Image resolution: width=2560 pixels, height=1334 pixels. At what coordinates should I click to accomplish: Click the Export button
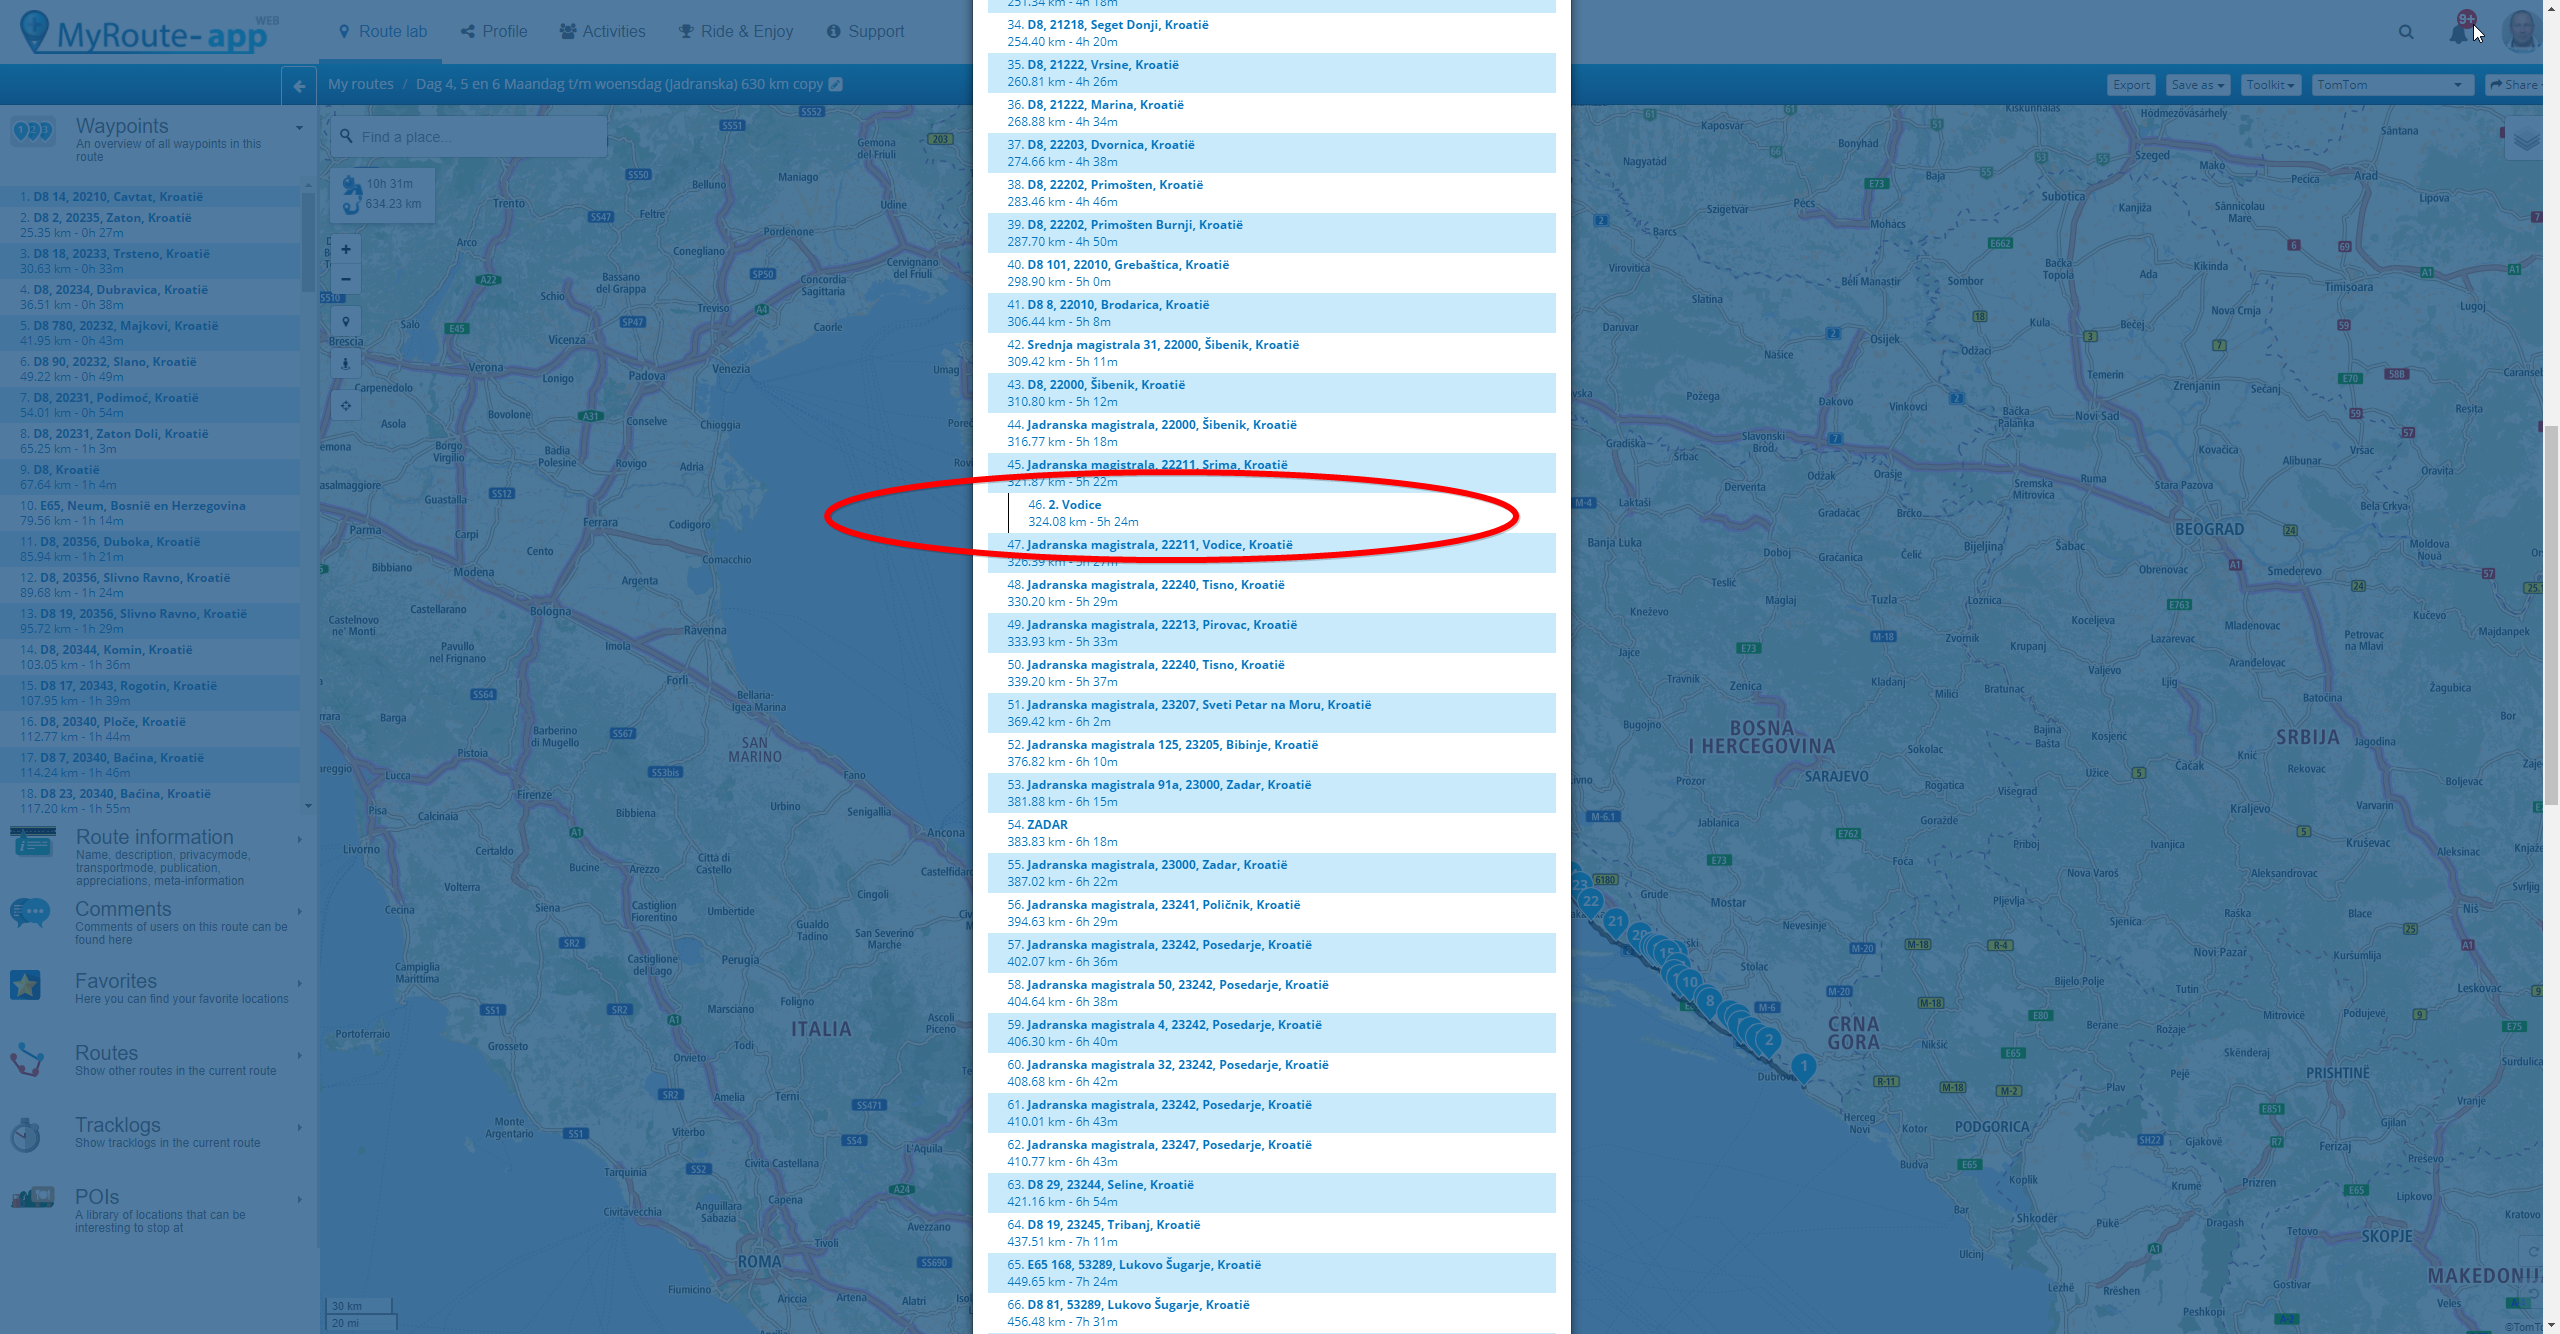2131,85
